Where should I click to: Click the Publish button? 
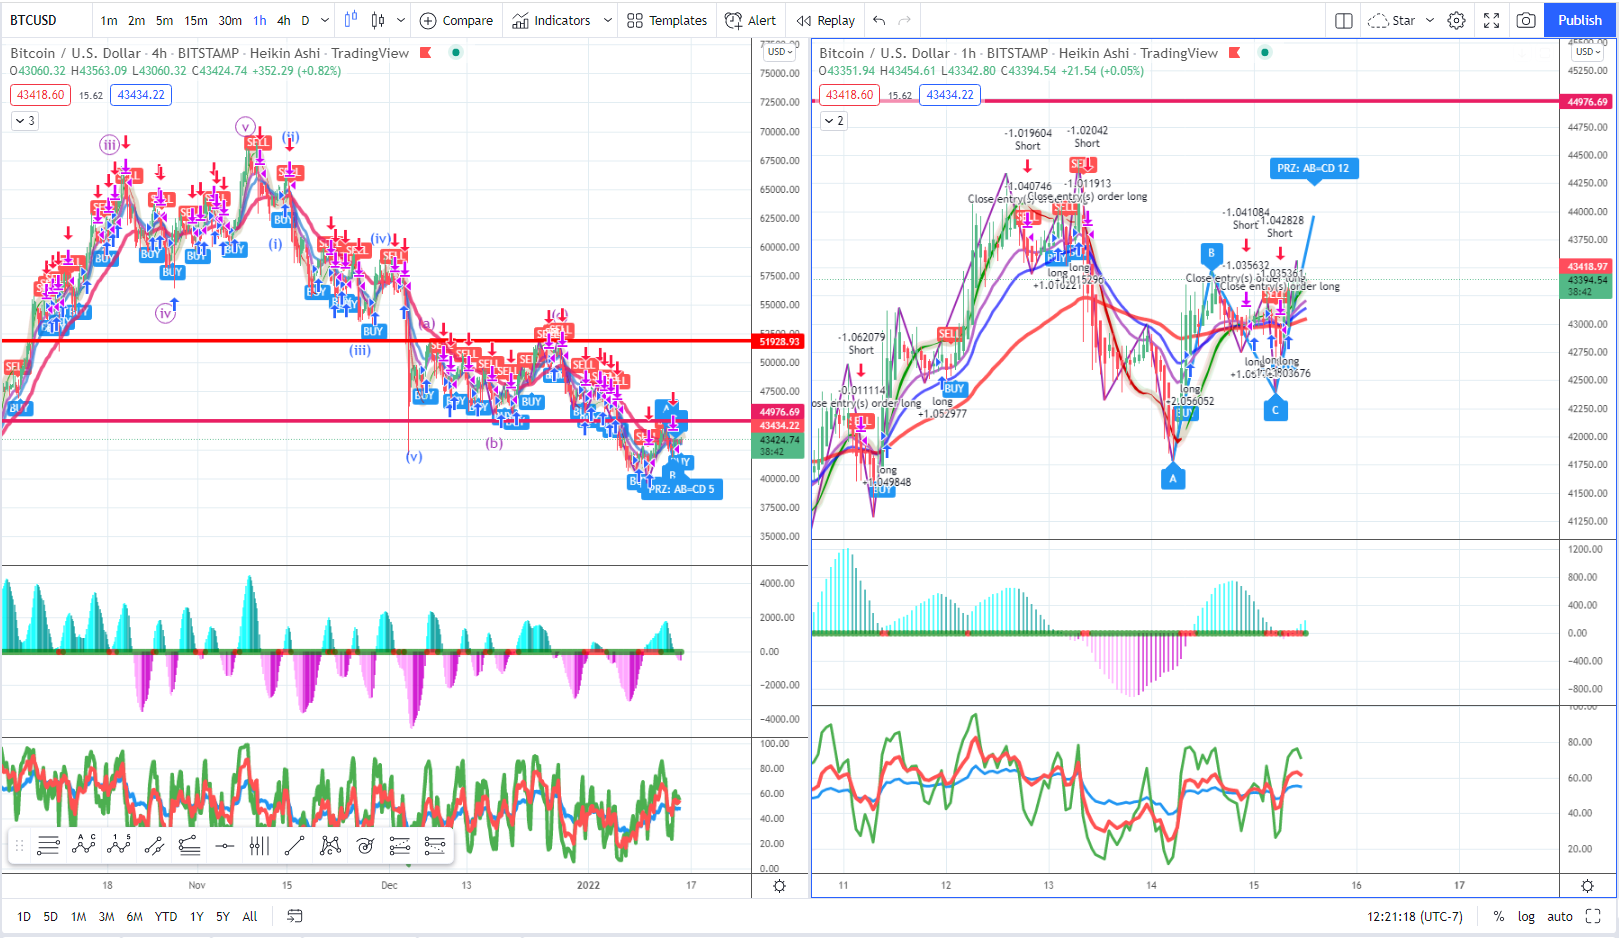point(1580,20)
